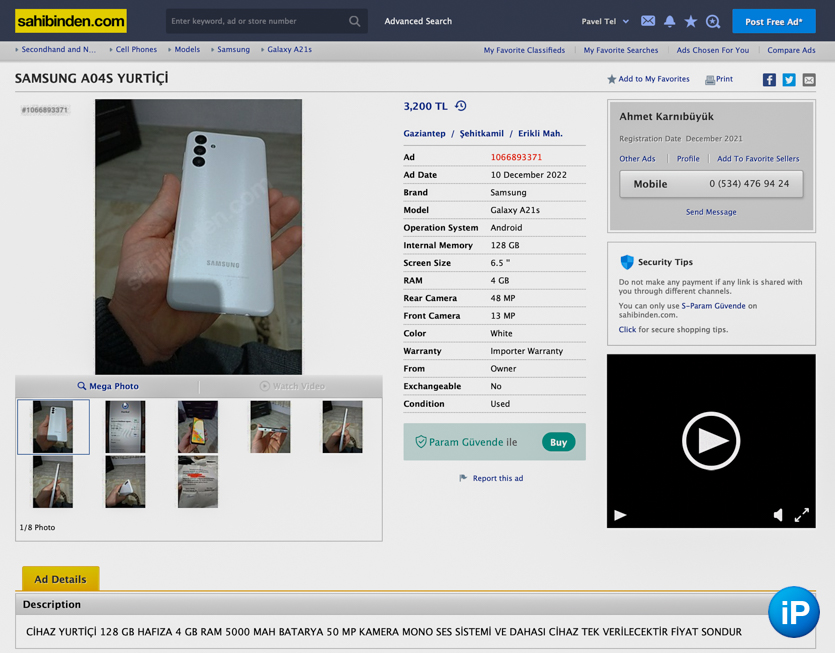Open favorites star icon in header
The width and height of the screenshot is (835, 653).
point(691,21)
